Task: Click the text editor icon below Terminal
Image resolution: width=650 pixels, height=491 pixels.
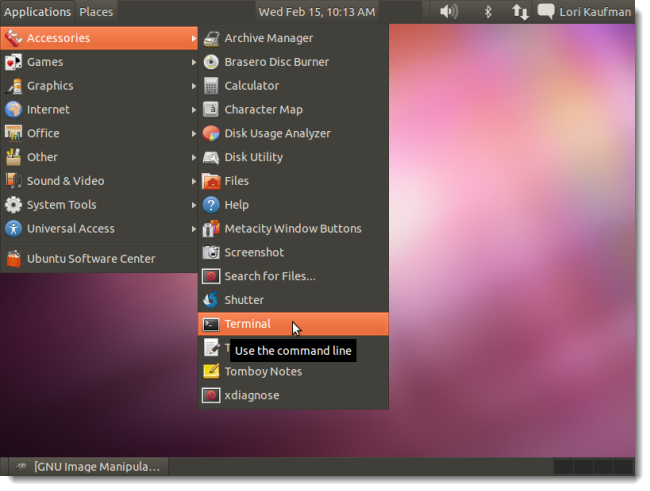Action: click(211, 348)
